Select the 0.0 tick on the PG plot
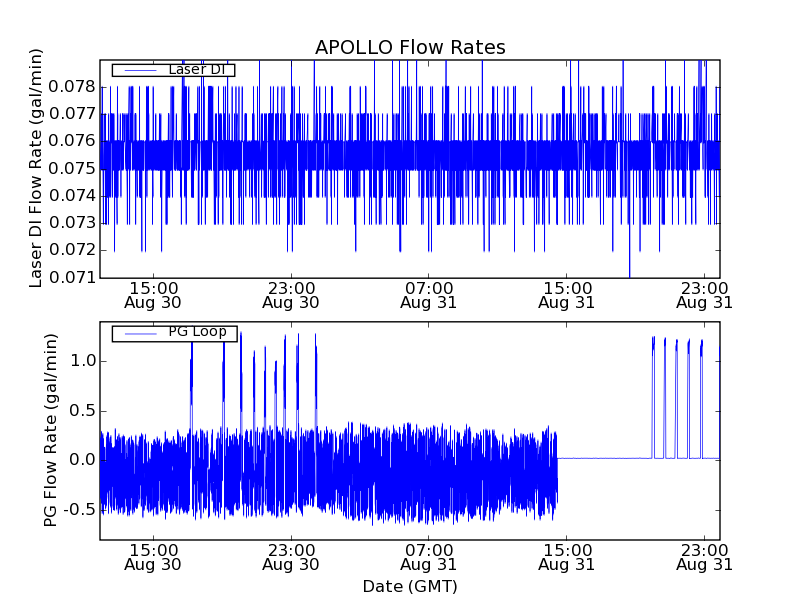This screenshot has width=800, height=600. [x=80, y=460]
